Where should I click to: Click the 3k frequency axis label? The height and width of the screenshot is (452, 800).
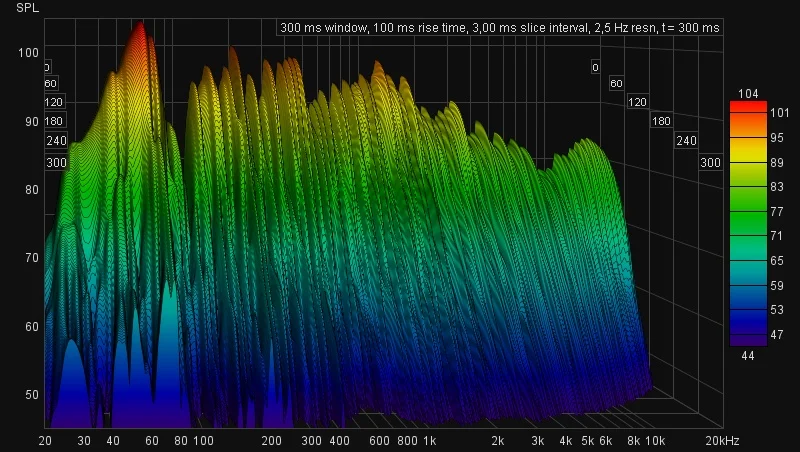click(x=537, y=440)
